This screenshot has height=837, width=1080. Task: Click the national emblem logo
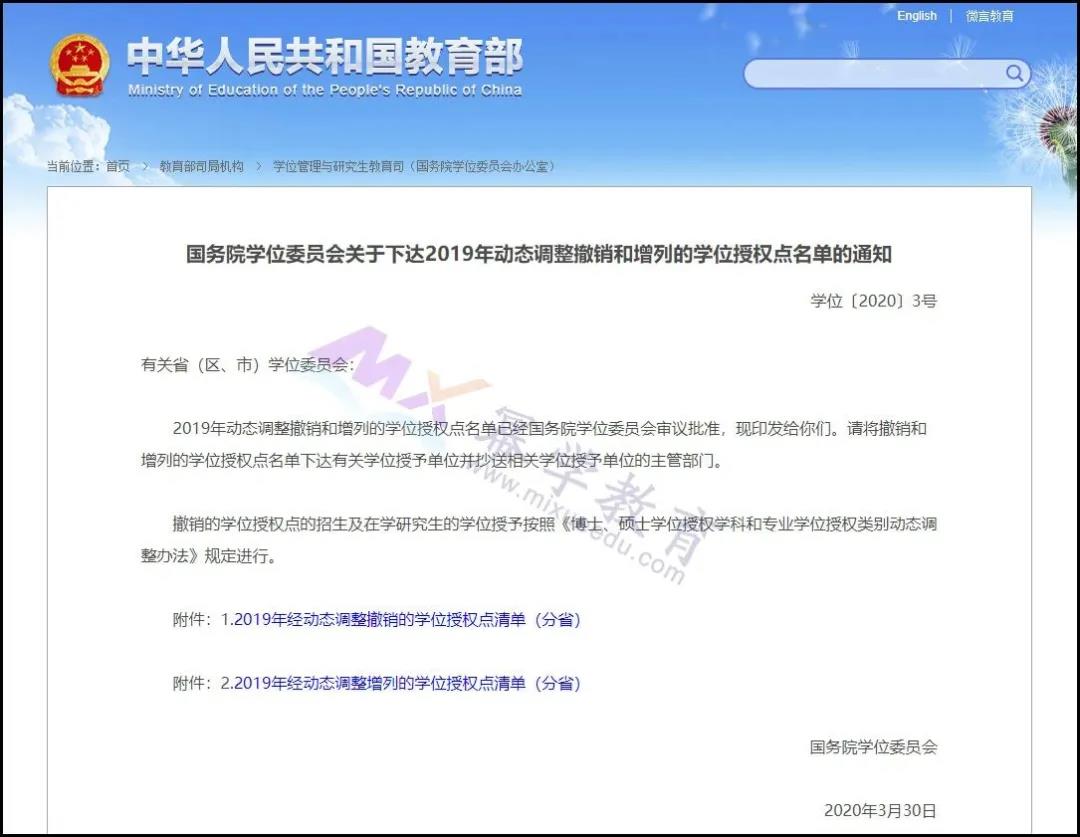tap(79, 65)
